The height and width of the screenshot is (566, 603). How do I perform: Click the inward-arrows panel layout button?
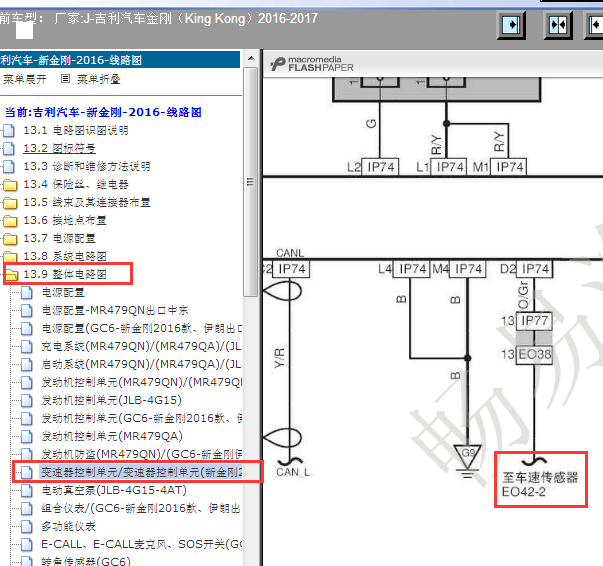(558, 25)
